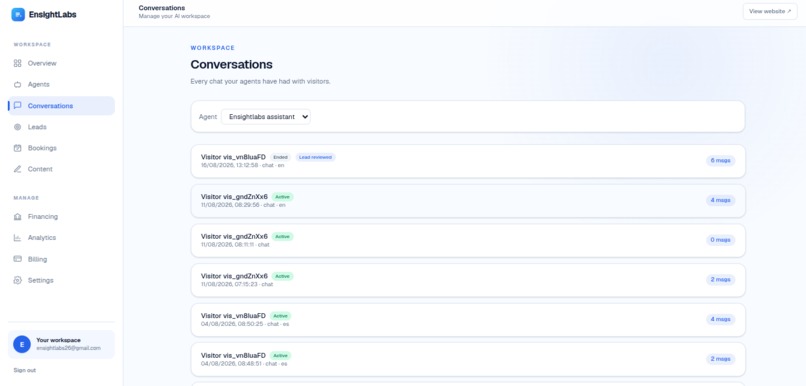The image size is (806, 386).
Task: Click the Leads target icon
Action: click(17, 127)
